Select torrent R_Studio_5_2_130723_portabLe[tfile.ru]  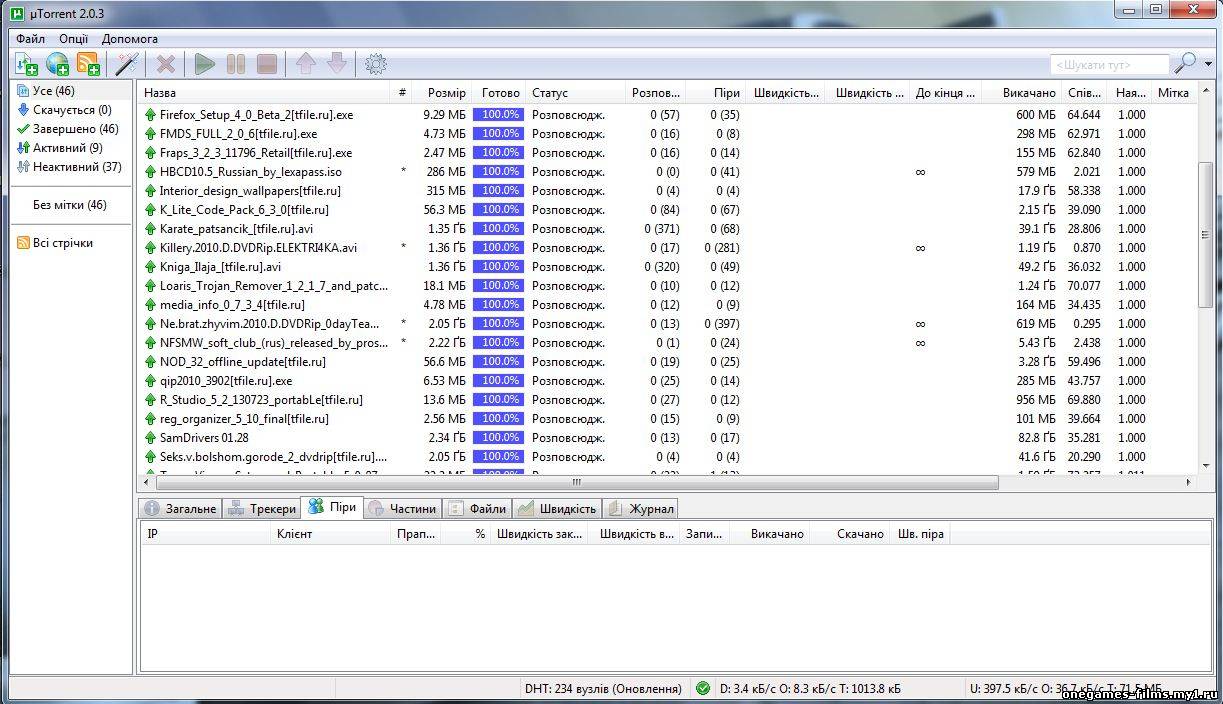pyautogui.click(x=261, y=400)
